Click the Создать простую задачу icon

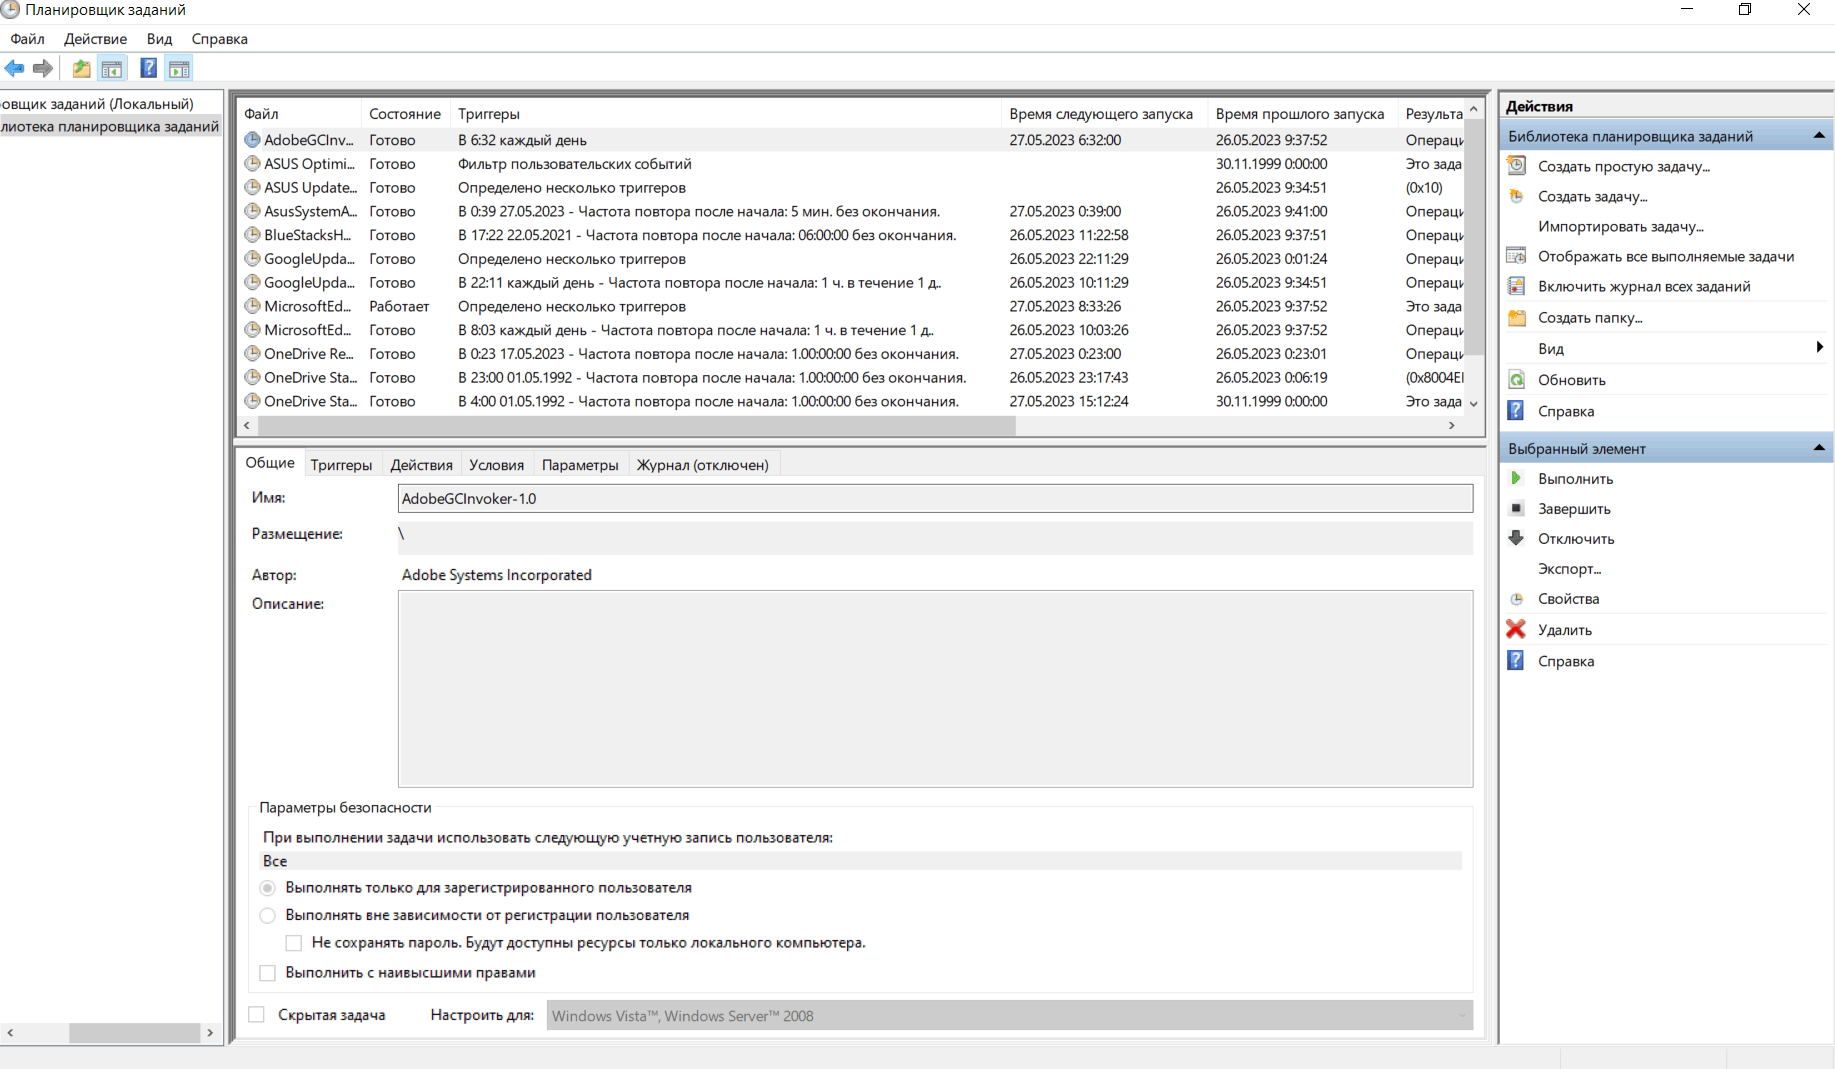(1517, 166)
